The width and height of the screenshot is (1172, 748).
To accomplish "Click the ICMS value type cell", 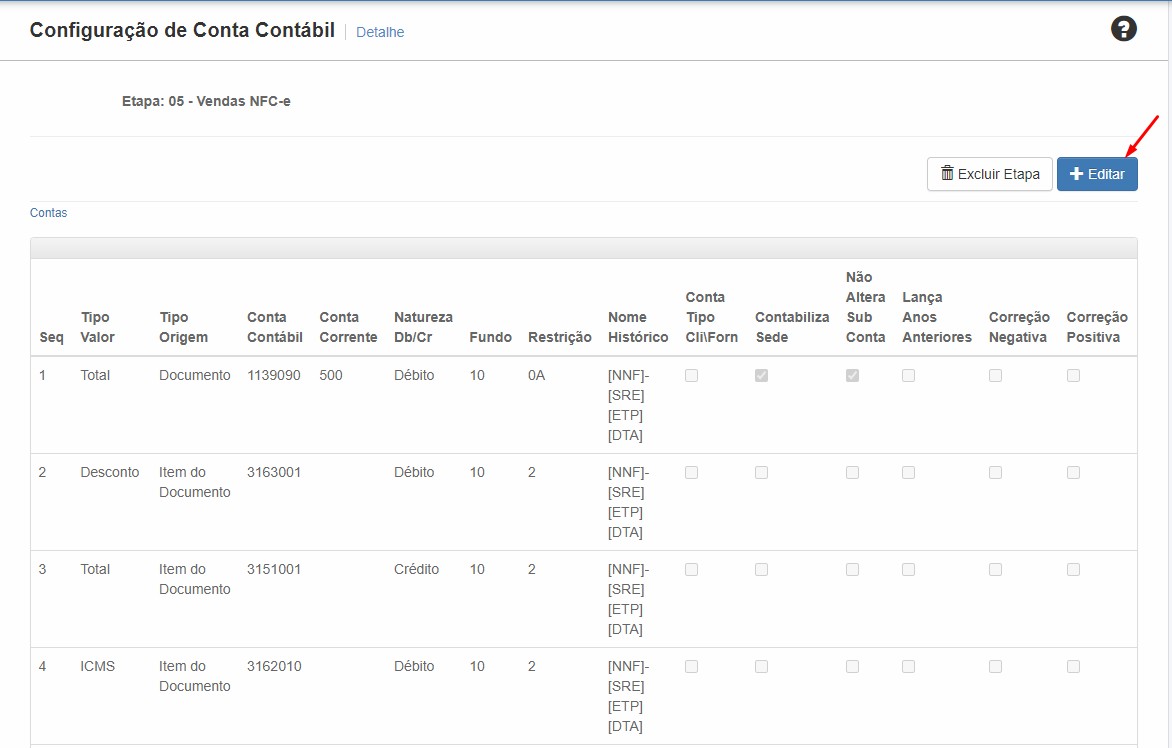I will click(98, 666).
